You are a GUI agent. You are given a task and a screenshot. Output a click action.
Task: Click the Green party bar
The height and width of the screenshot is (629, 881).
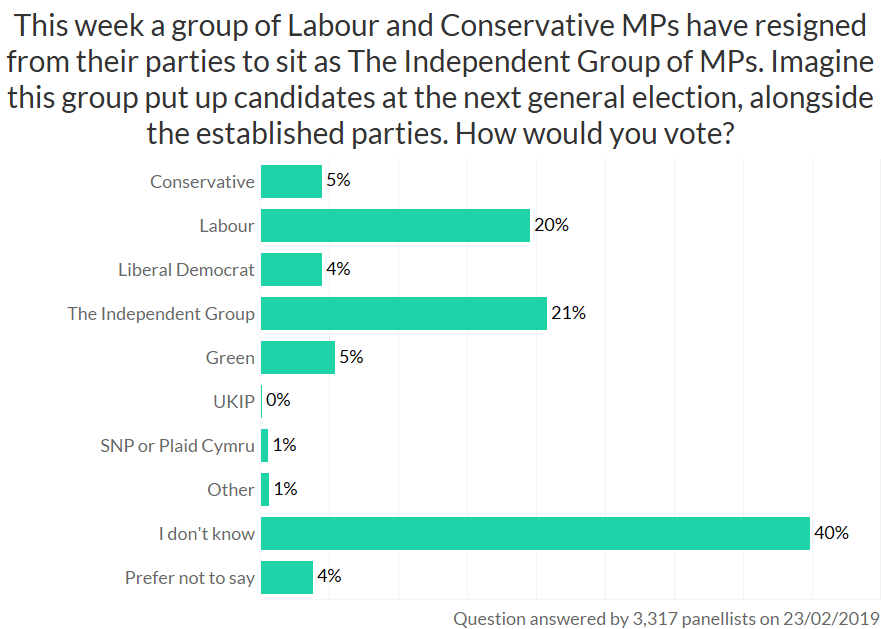298,358
